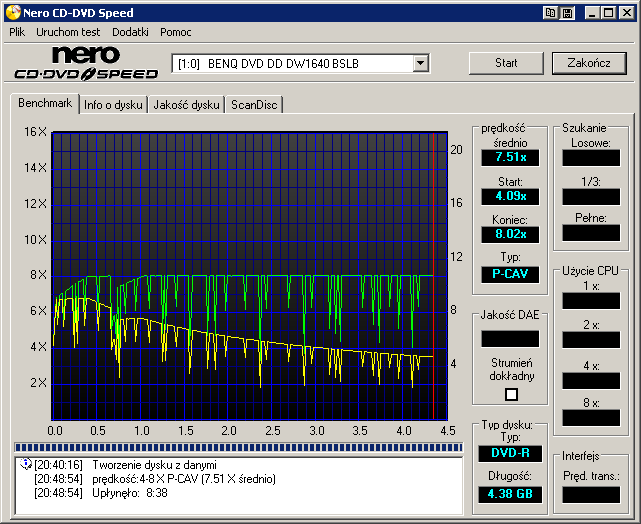Toggle the Strumień dokładny checkbox

(511, 394)
